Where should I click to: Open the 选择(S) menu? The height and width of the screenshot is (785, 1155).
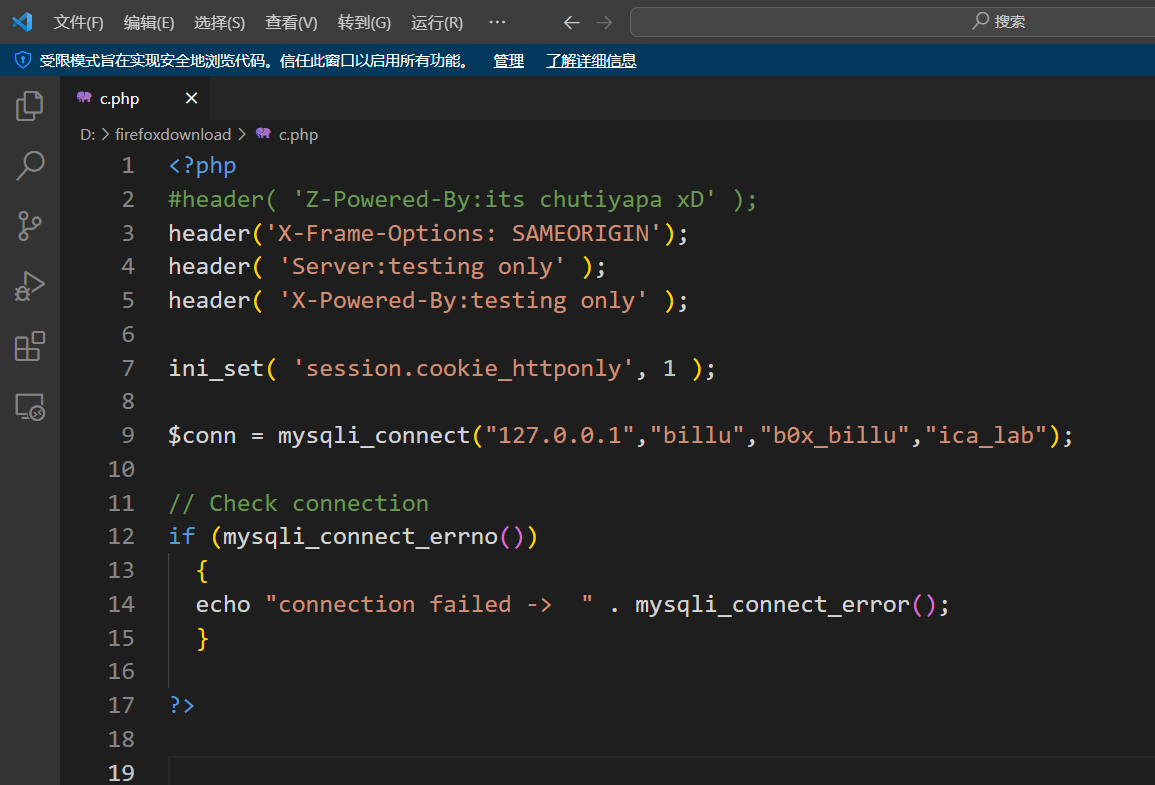click(220, 23)
